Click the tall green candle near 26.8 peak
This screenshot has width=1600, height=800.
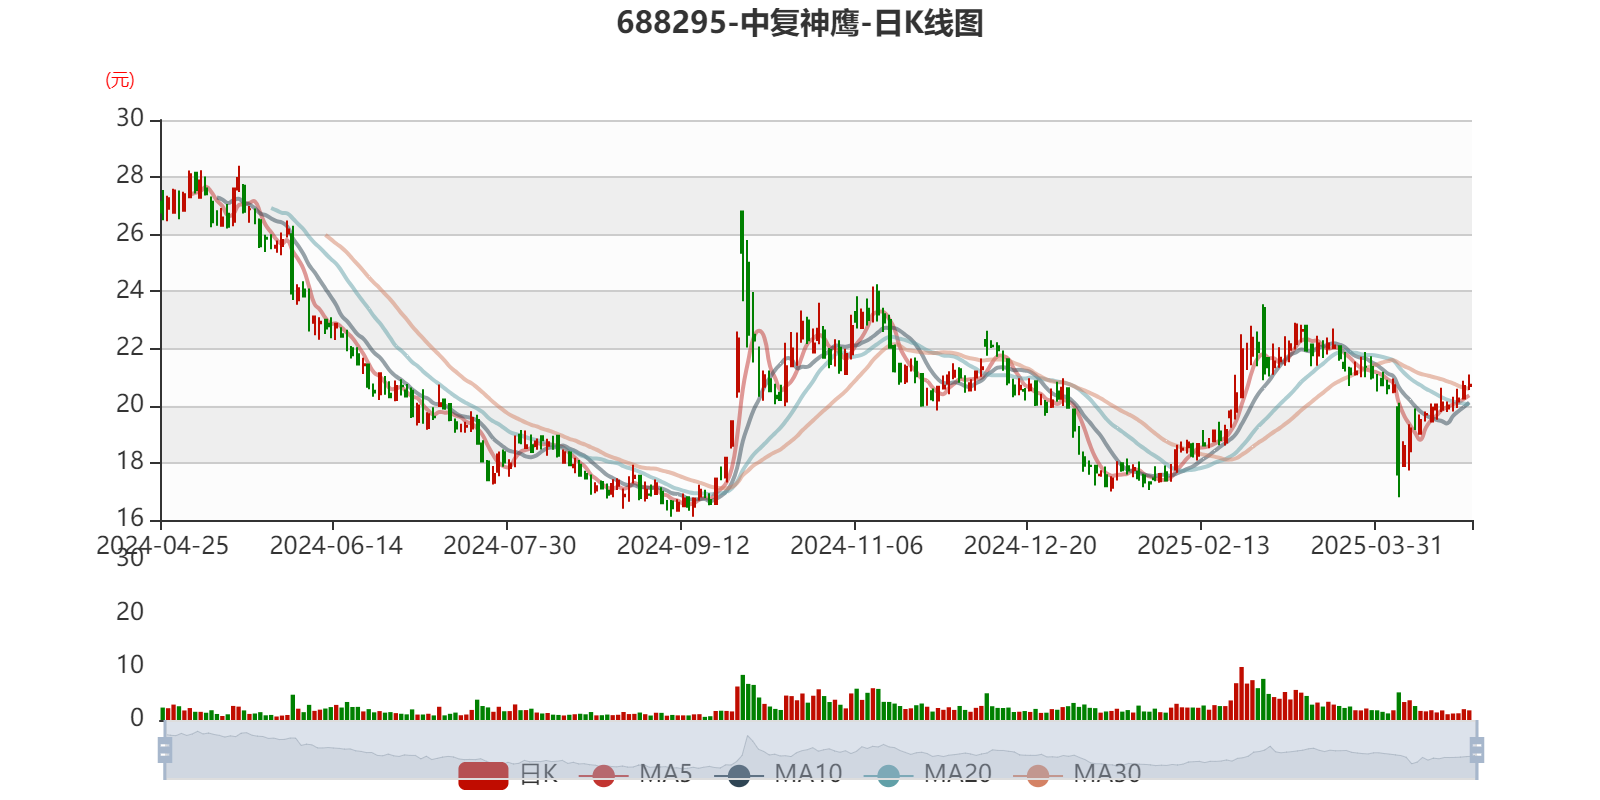pos(742,232)
